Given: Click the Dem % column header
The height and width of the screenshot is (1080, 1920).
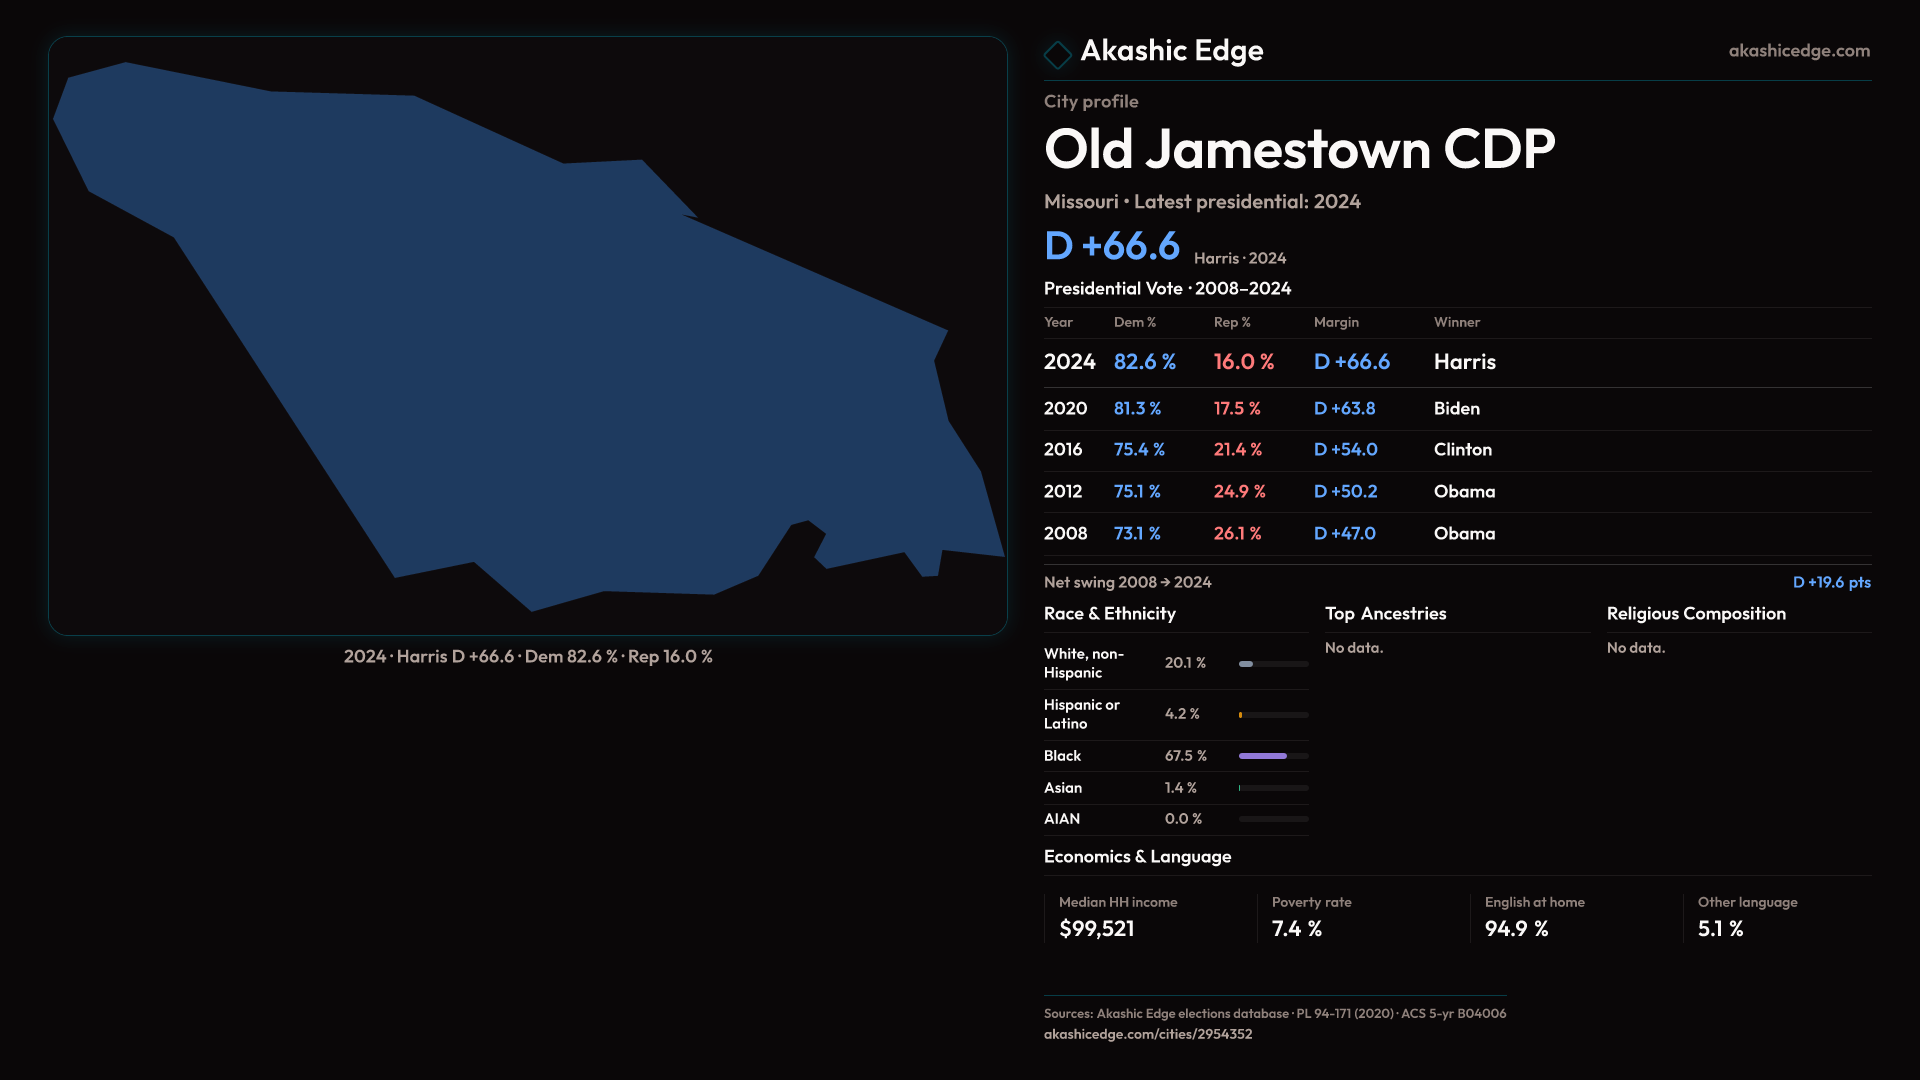Looking at the screenshot, I should (1134, 322).
